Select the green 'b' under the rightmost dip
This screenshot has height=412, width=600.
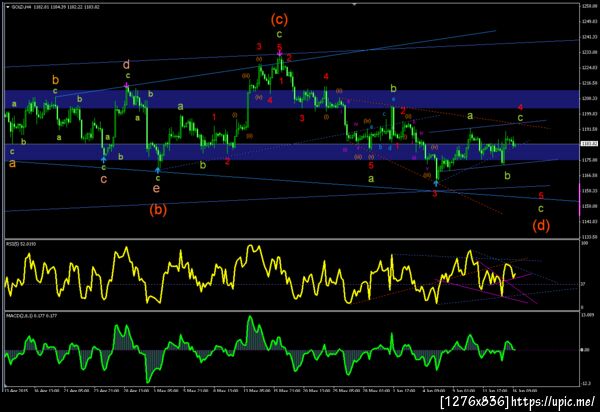click(x=507, y=176)
